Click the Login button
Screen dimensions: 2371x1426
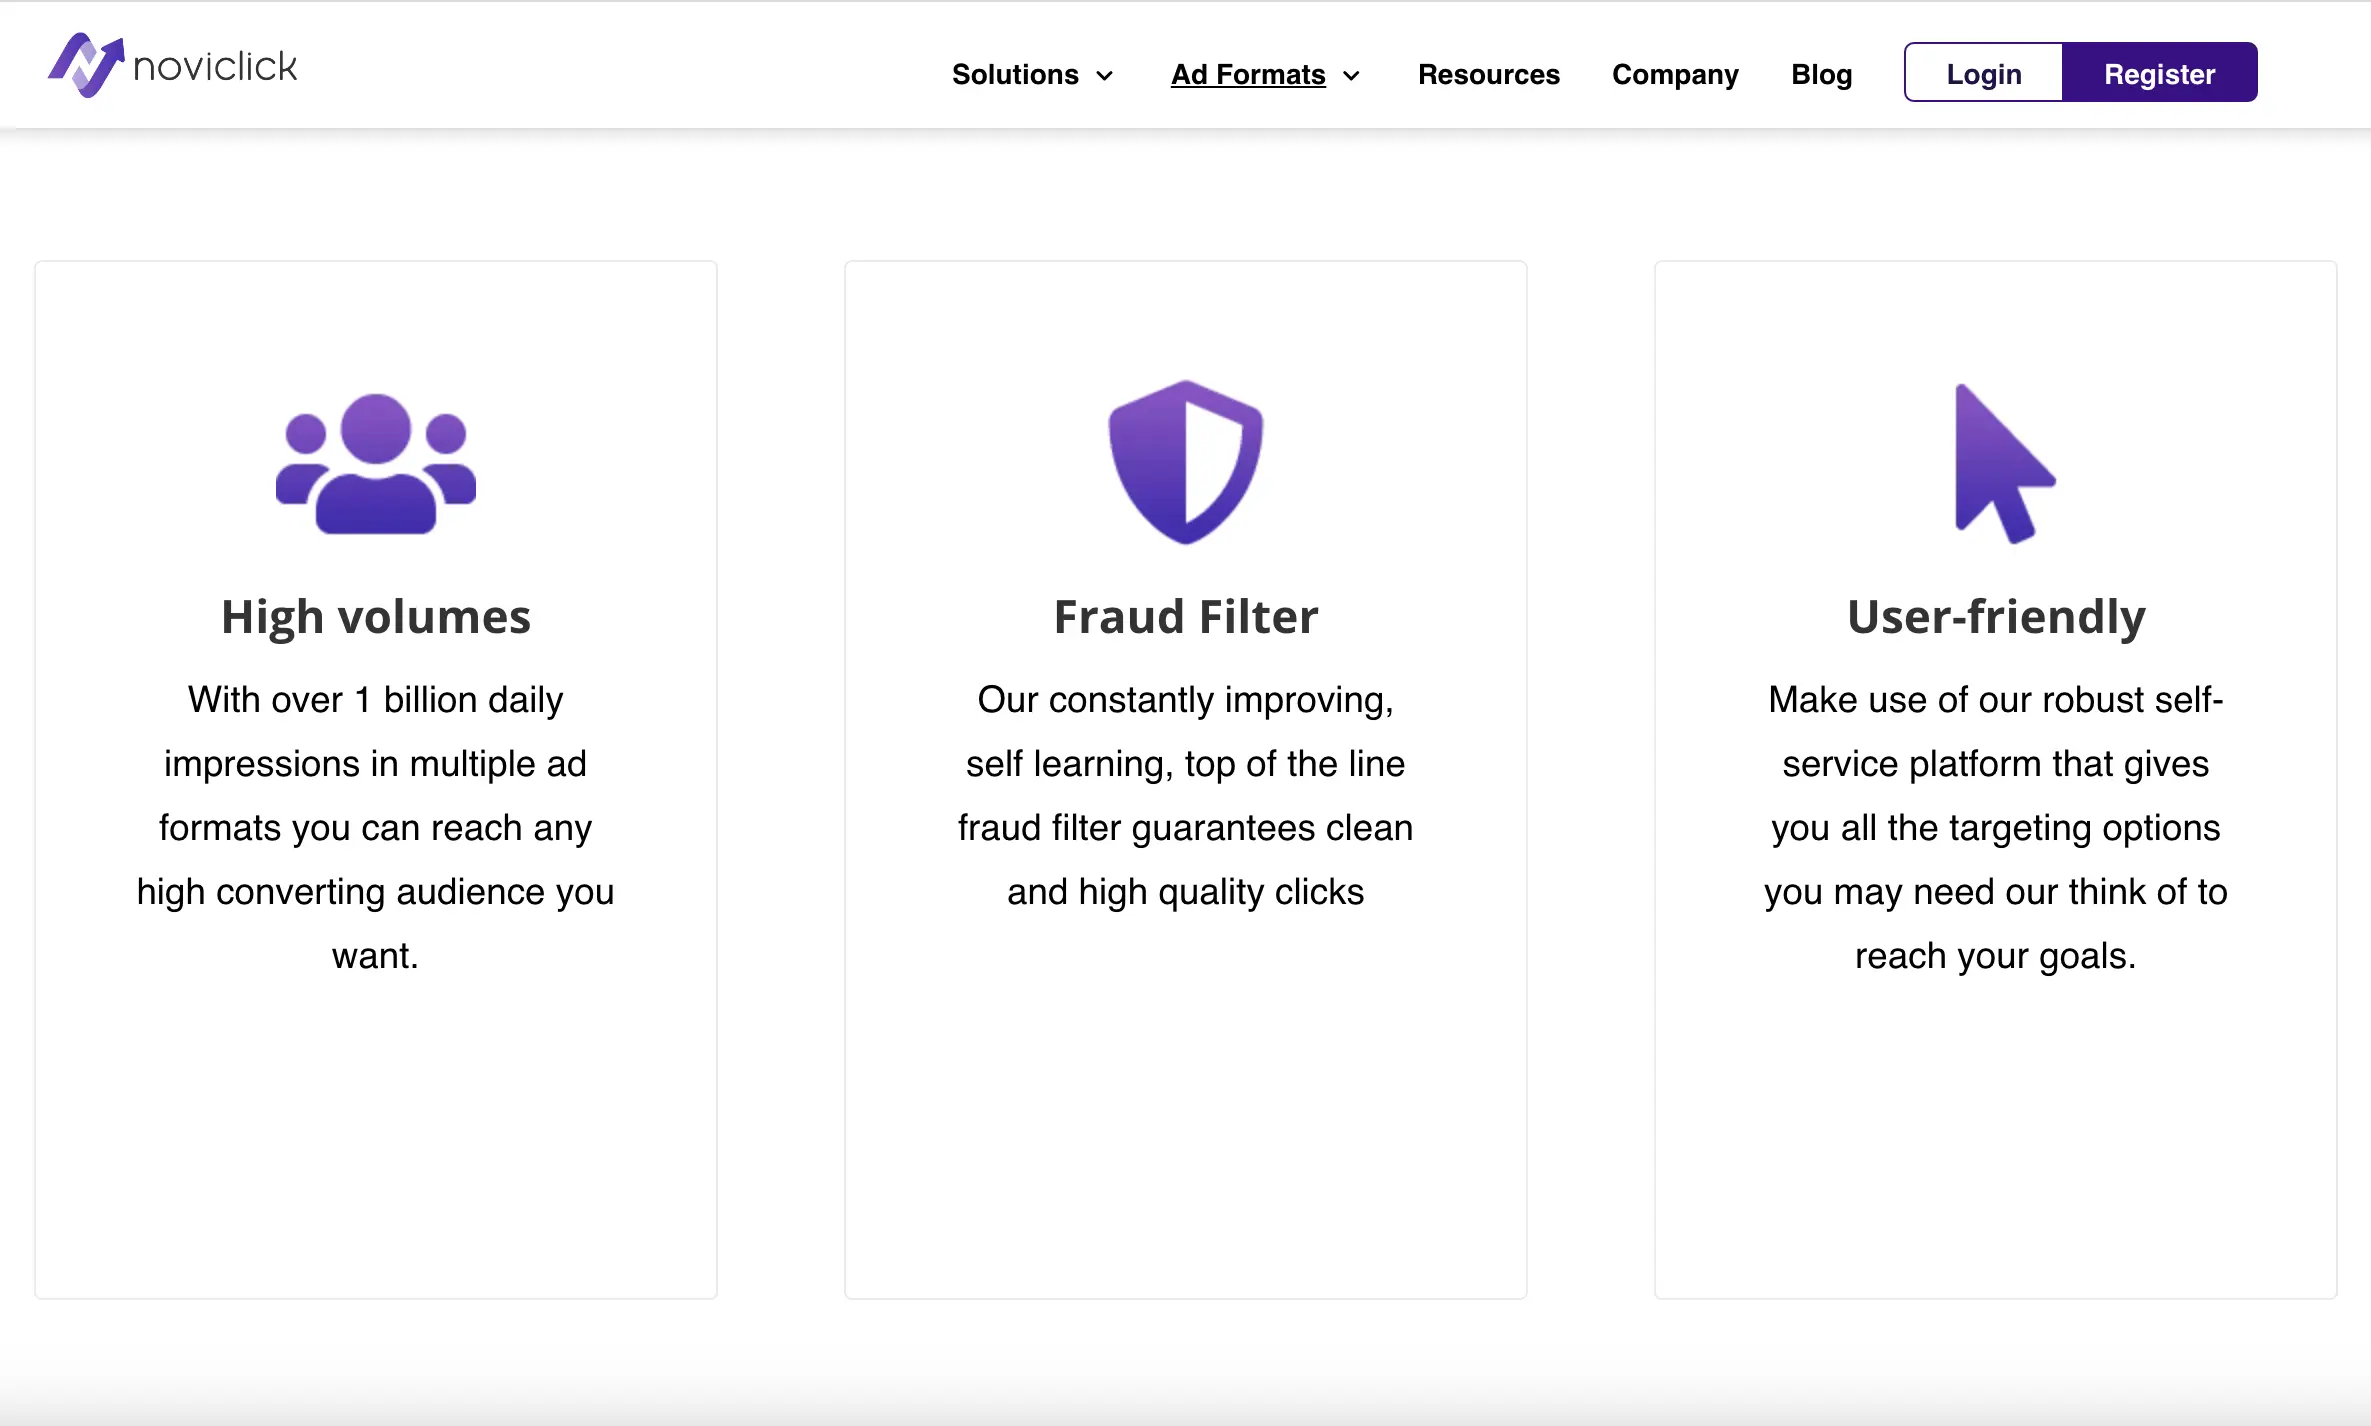tap(1983, 73)
